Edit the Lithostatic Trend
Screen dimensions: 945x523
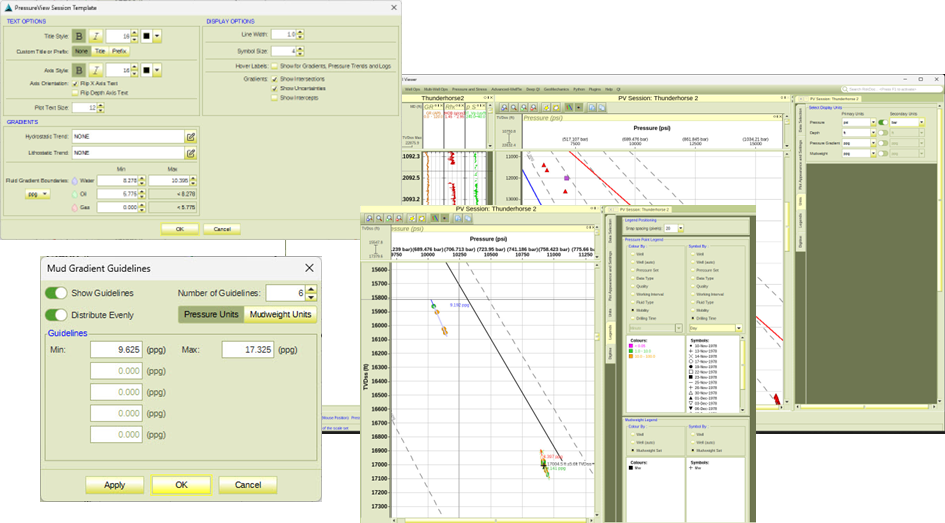pos(190,153)
